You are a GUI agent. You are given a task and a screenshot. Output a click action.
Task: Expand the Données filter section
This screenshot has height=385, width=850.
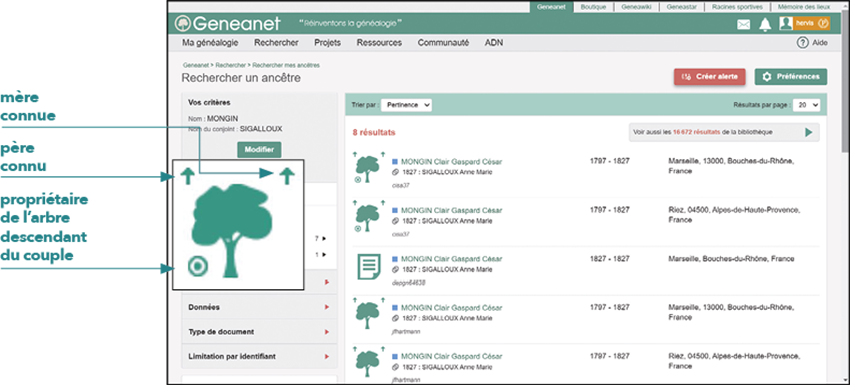[259, 307]
